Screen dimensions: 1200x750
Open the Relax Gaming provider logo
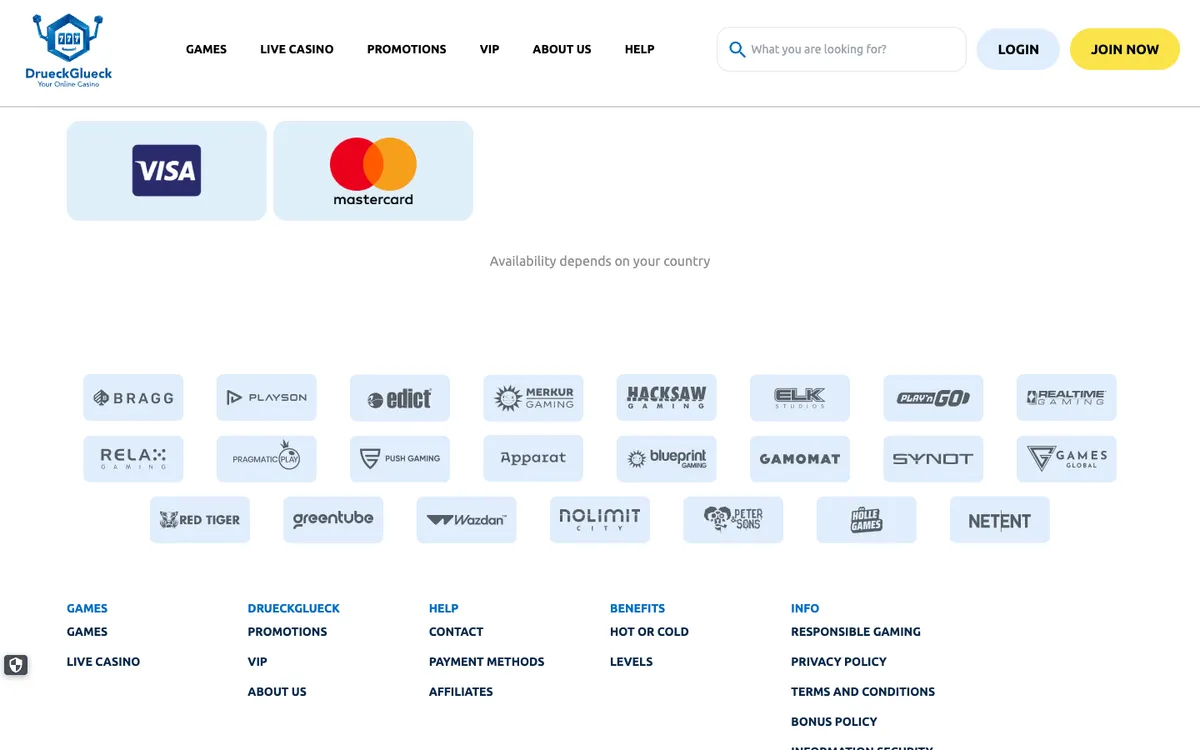[x=133, y=459]
